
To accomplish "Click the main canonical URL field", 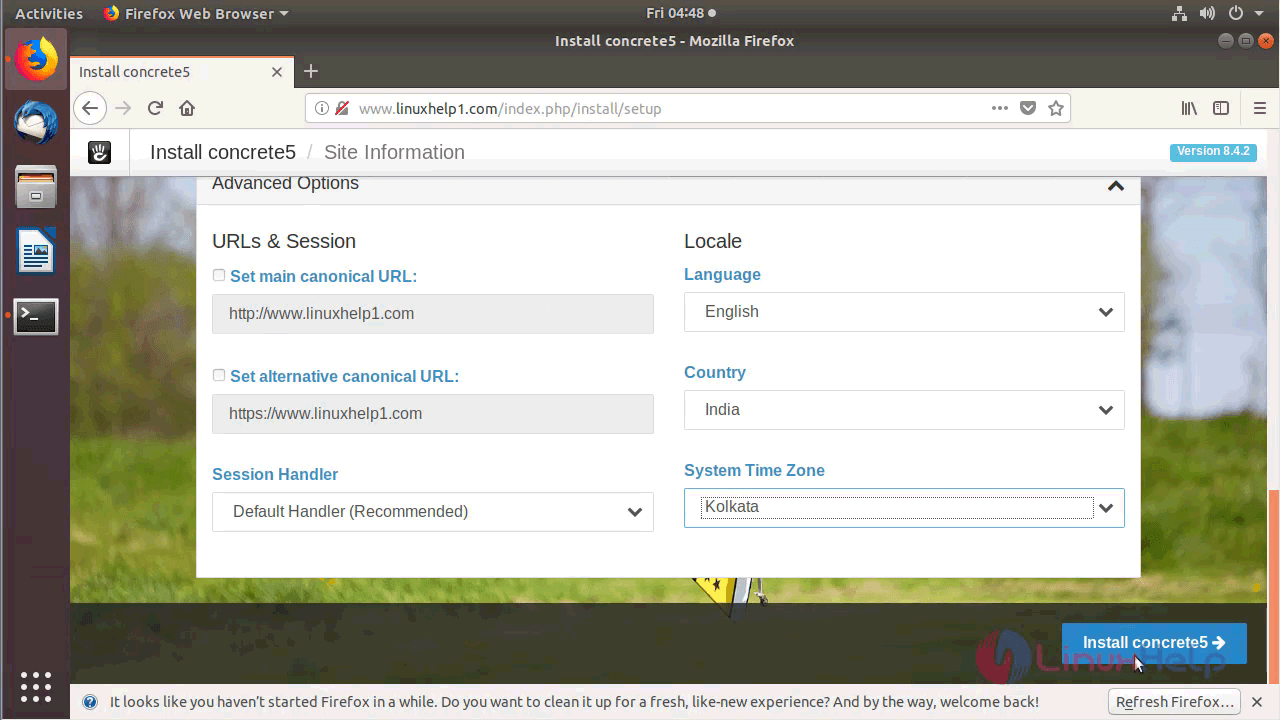I will pyautogui.click(x=433, y=314).
